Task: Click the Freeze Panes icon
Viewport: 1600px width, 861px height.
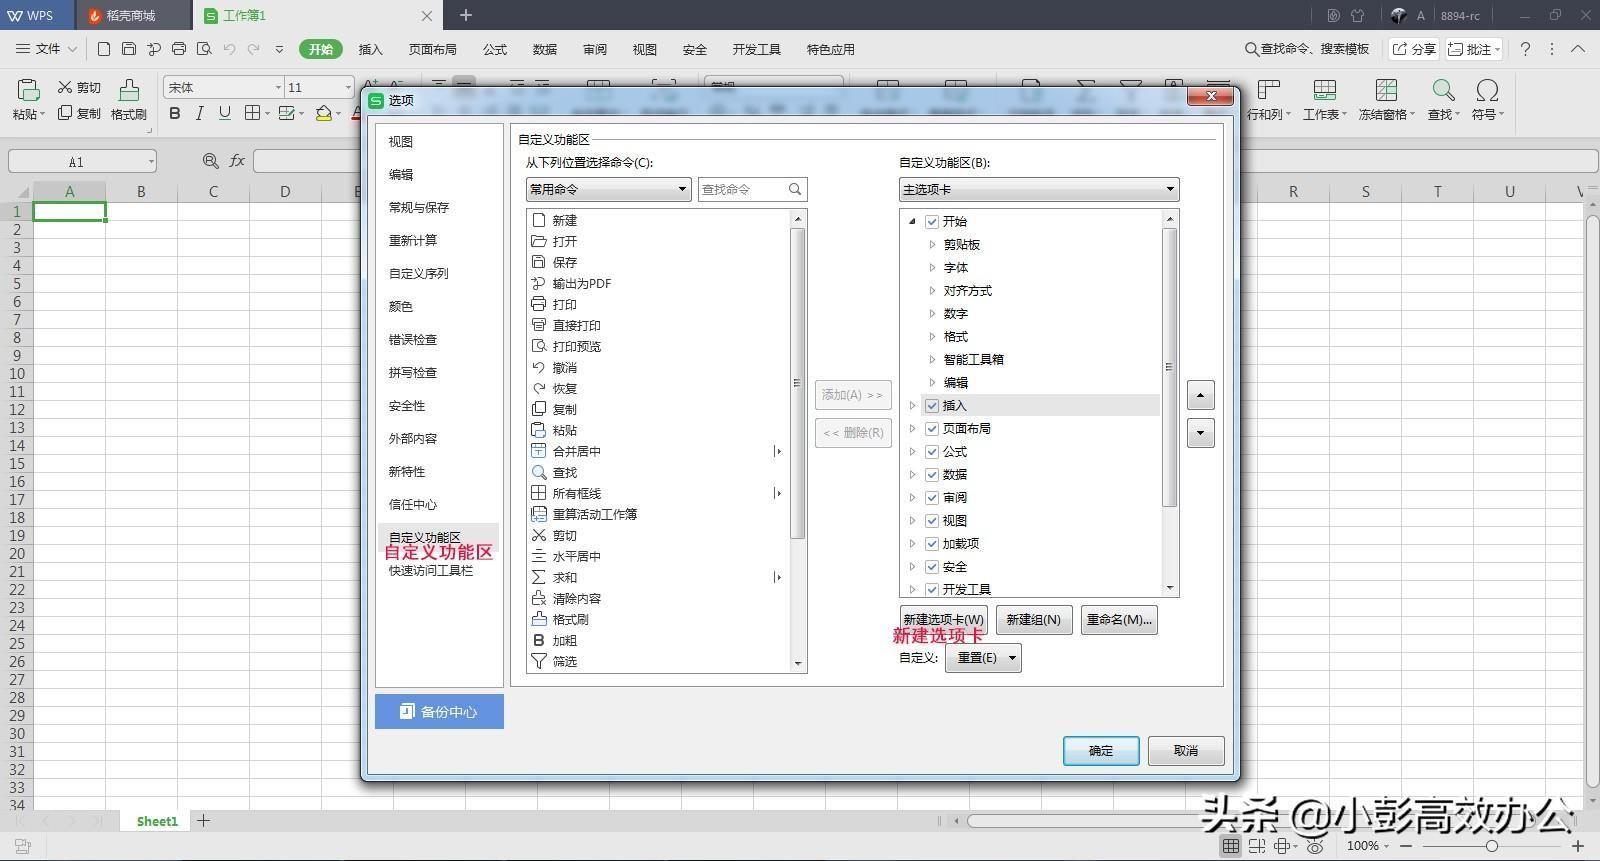Action: [1386, 90]
